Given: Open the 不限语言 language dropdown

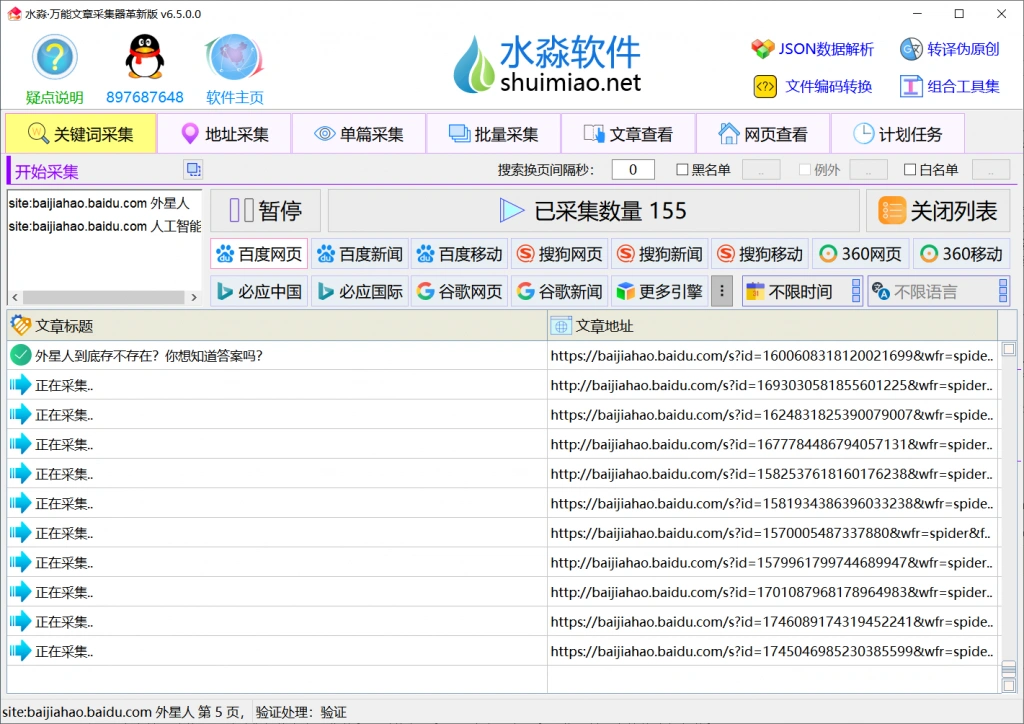Looking at the screenshot, I should pyautogui.click(x=938, y=291).
